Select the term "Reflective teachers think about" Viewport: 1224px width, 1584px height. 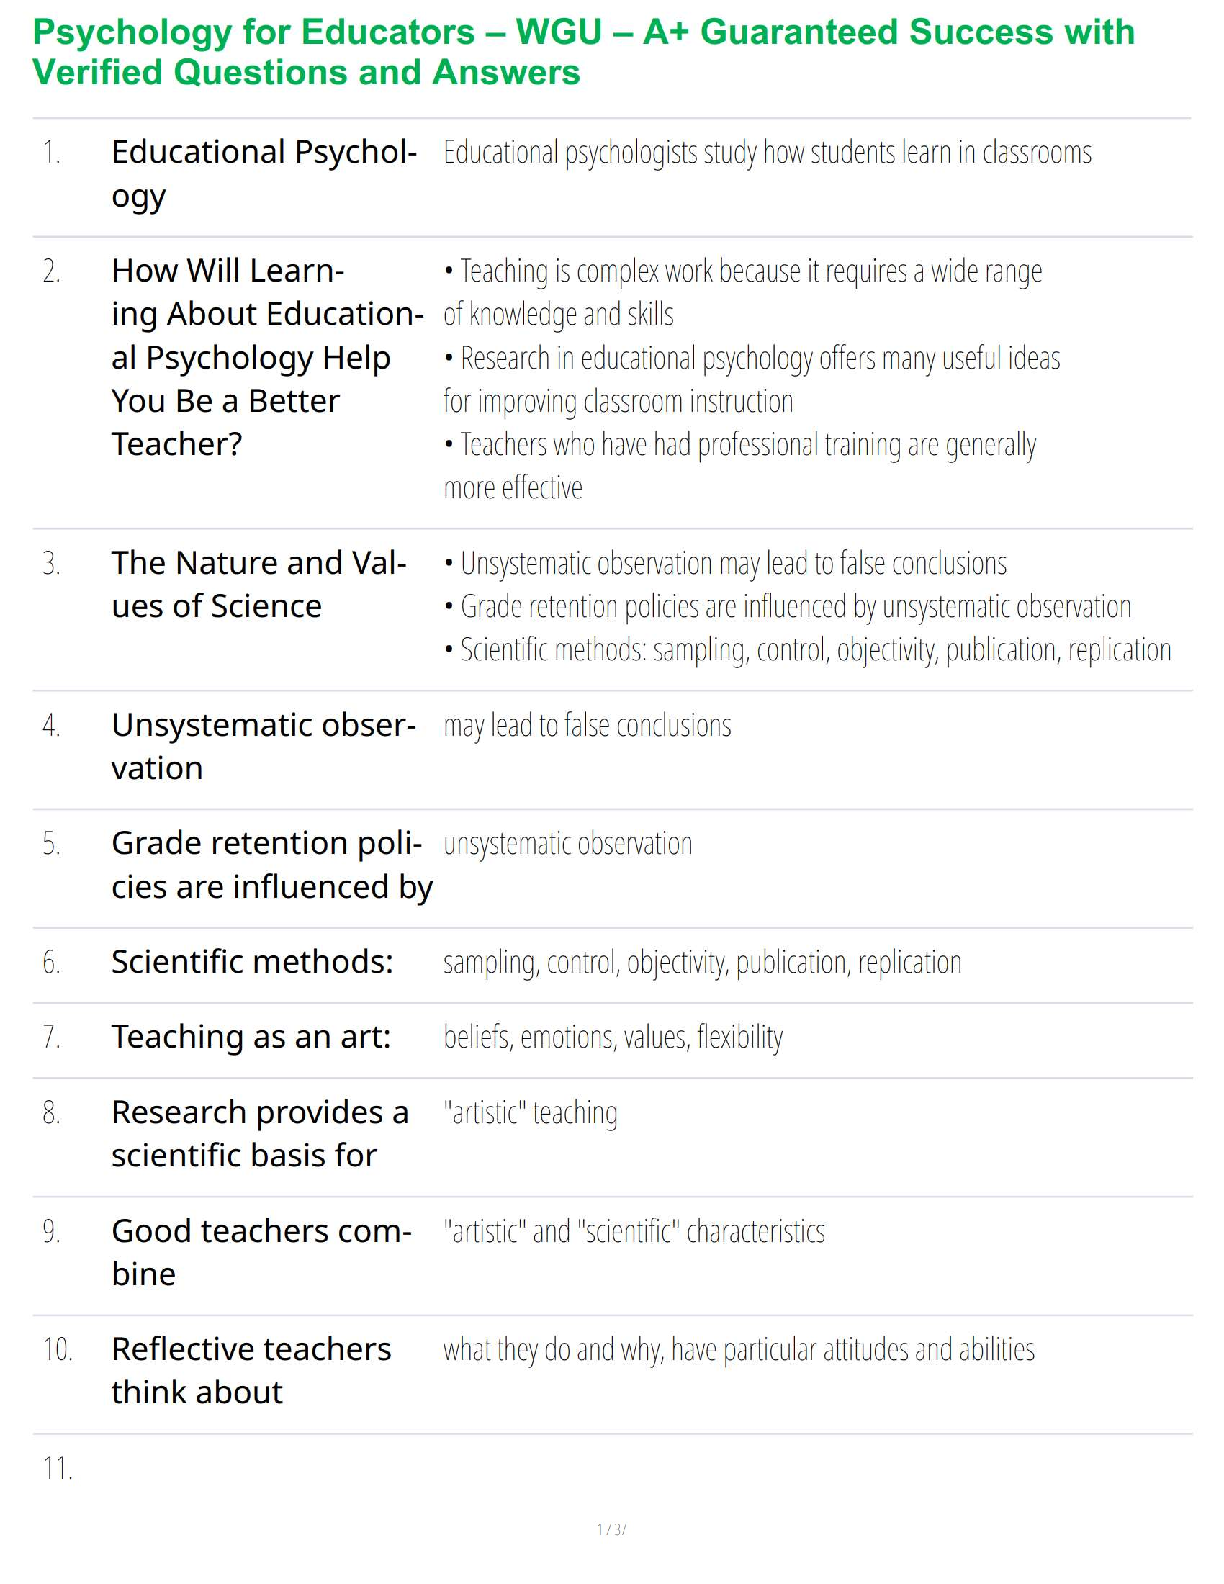click(251, 1370)
